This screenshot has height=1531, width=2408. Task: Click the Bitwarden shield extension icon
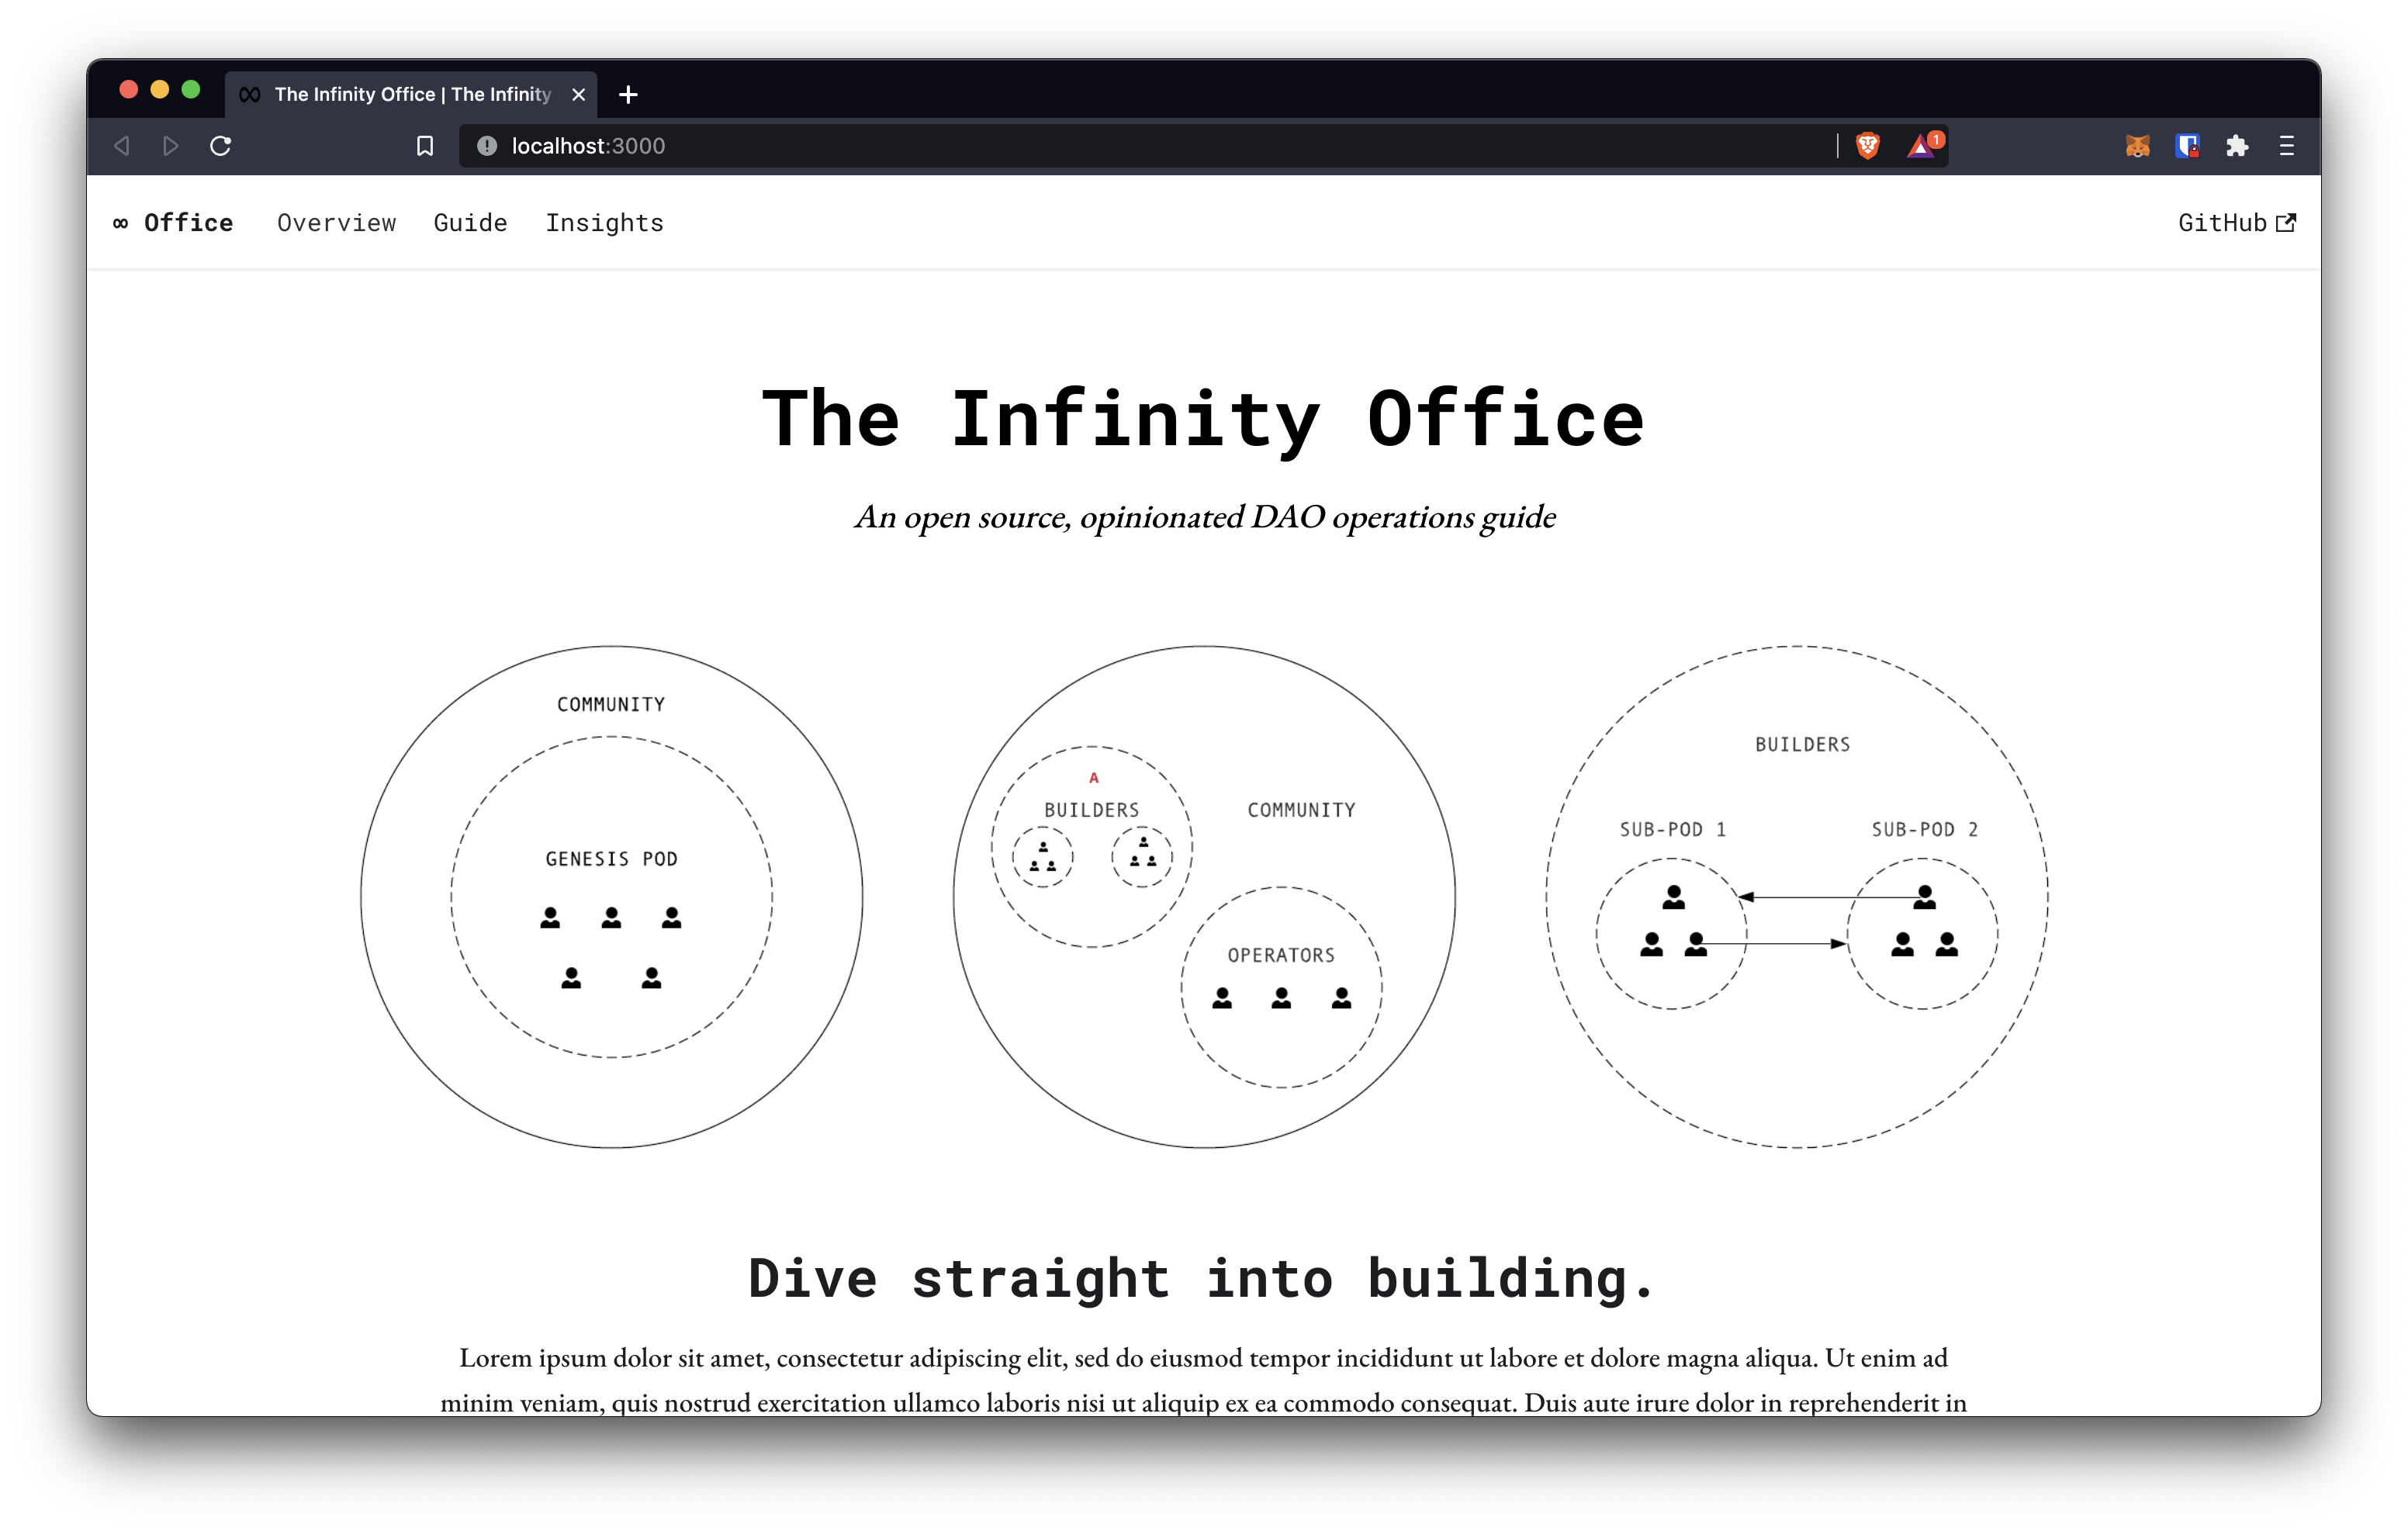pos(2187,146)
